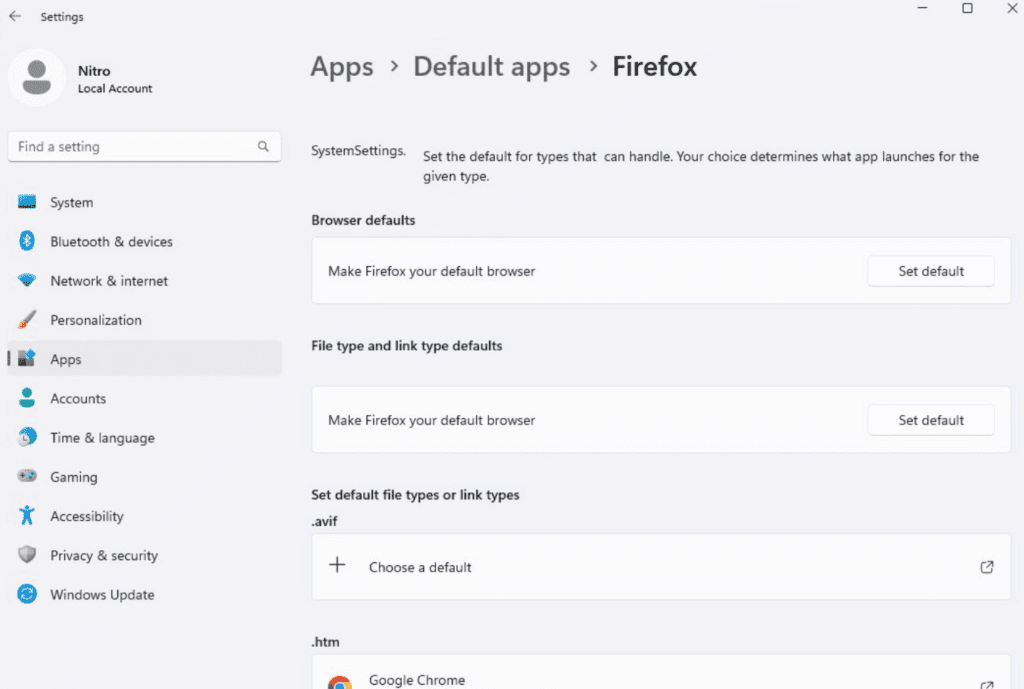This screenshot has height=689, width=1024.
Task: Open external link icon for .htm row
Action: tap(987, 684)
